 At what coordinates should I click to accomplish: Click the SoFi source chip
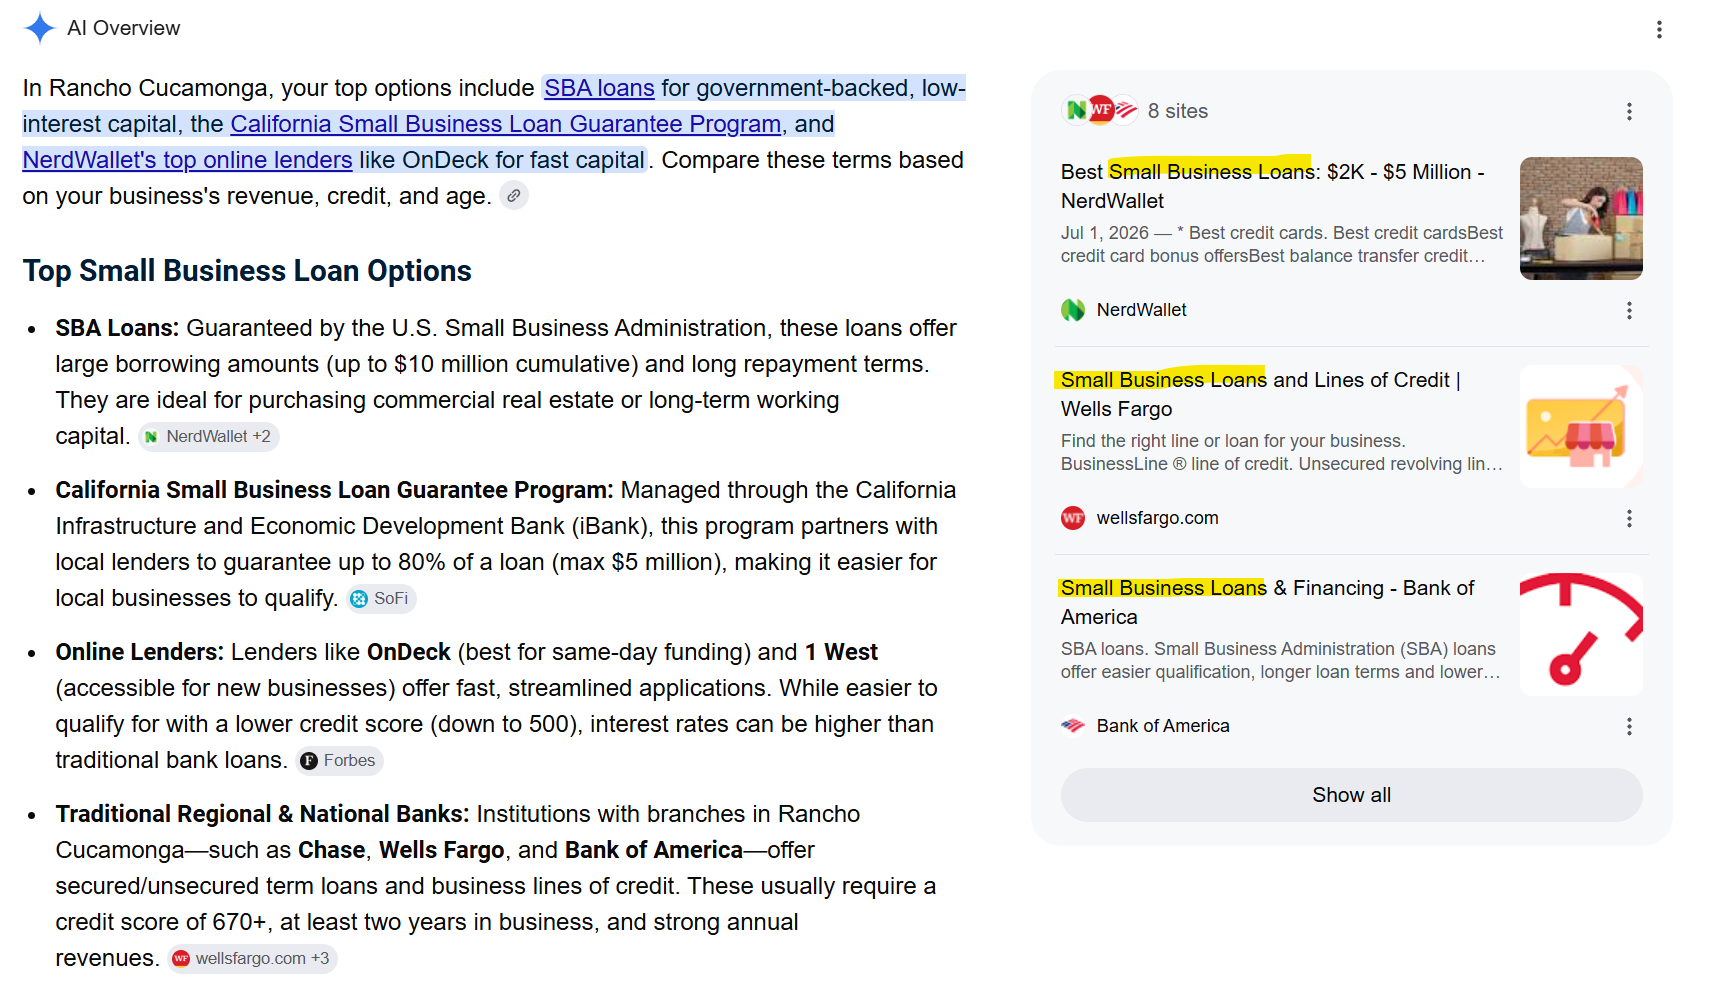[380, 599]
